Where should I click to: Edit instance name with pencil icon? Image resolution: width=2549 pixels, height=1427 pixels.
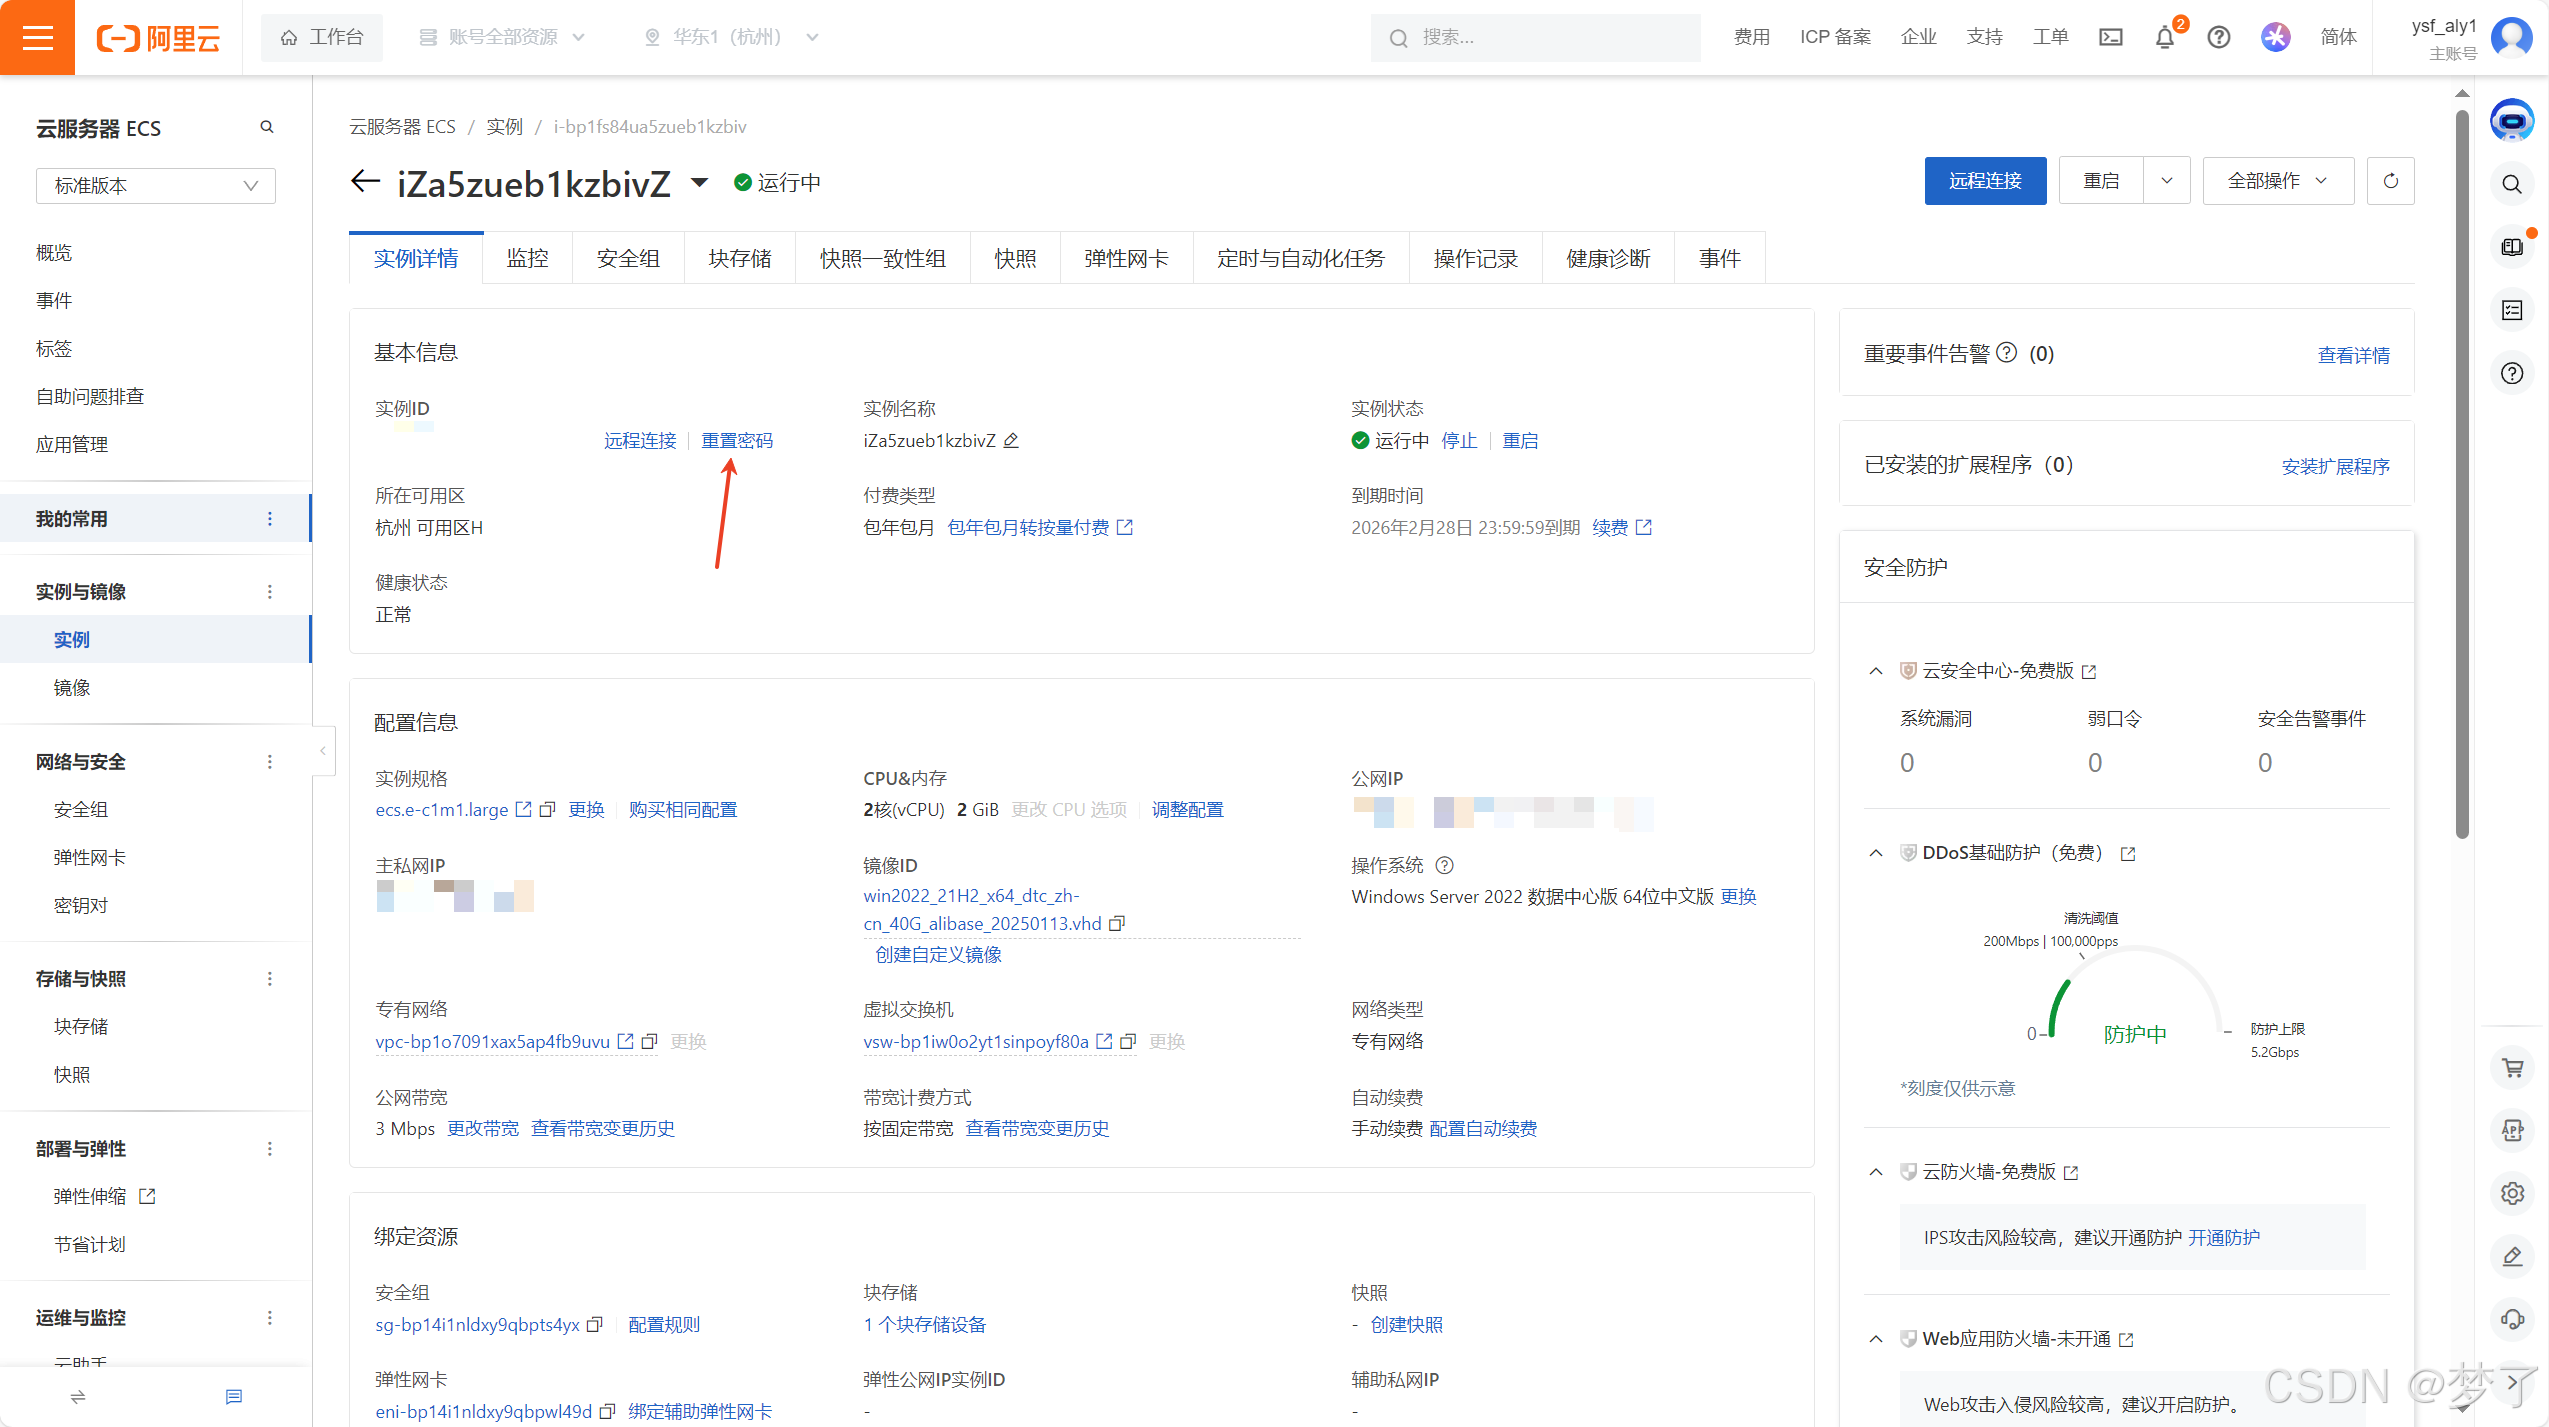(1011, 440)
